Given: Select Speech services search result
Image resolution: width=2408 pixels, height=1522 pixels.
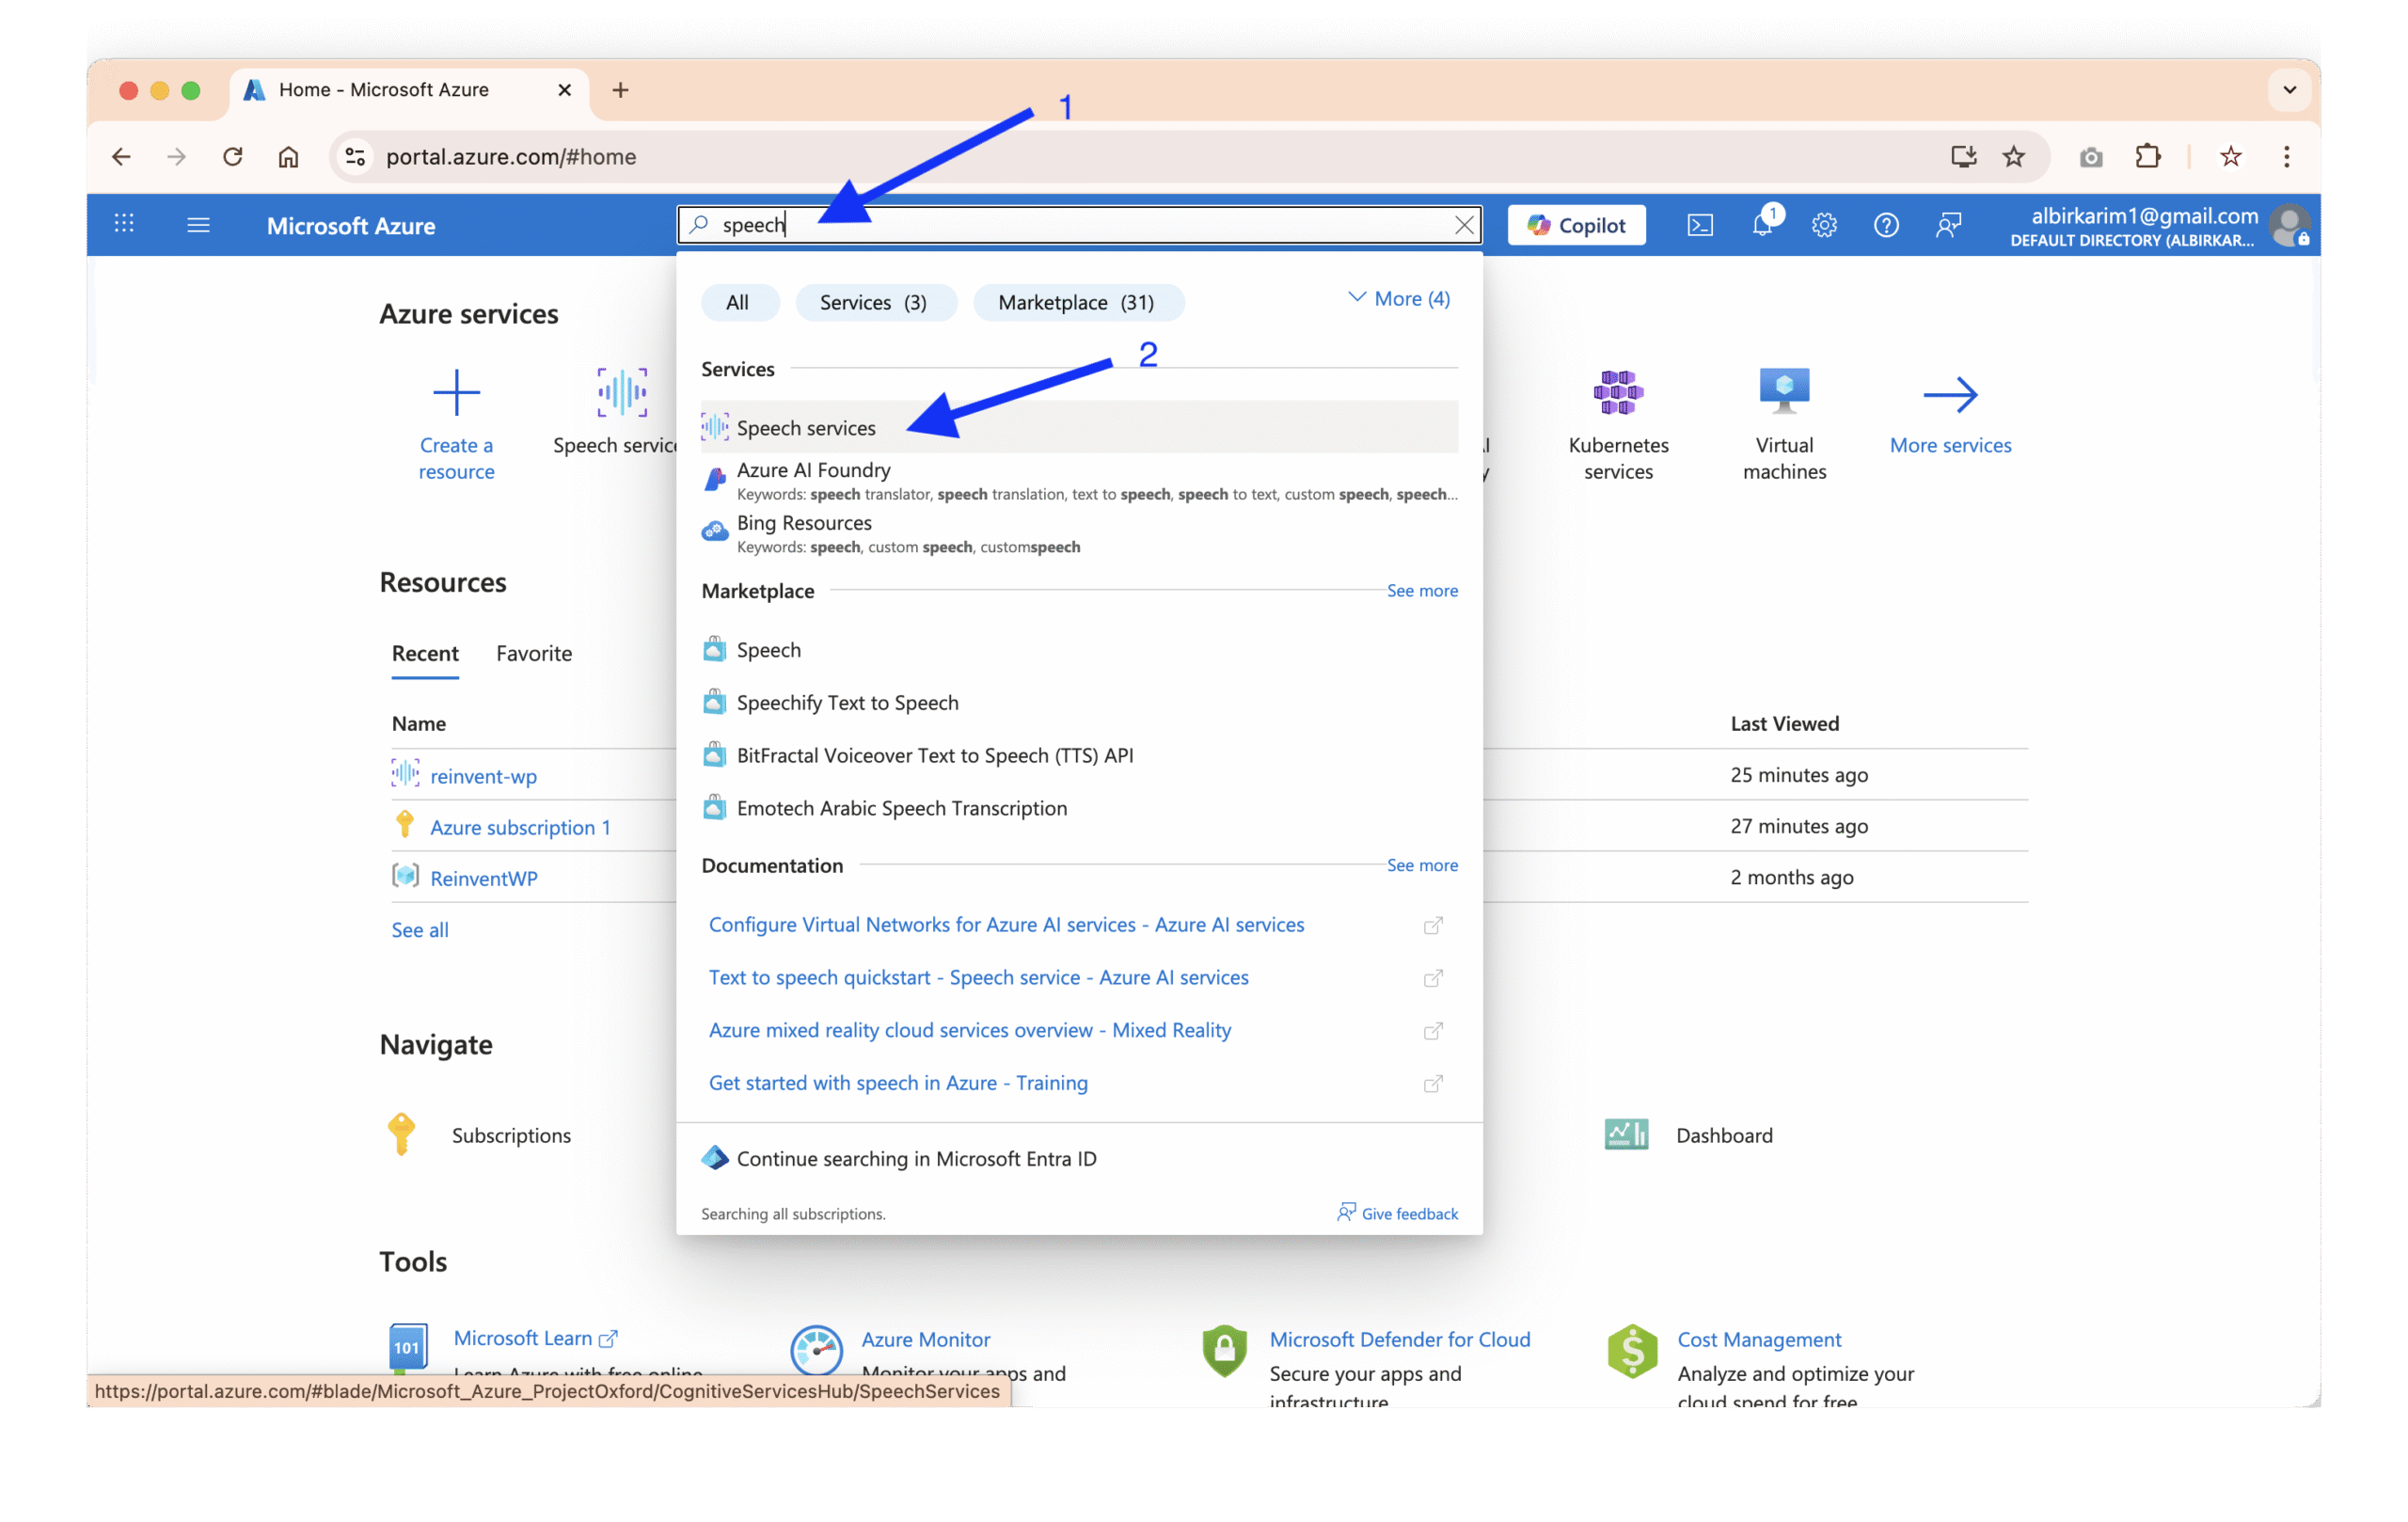Looking at the screenshot, I should point(806,428).
